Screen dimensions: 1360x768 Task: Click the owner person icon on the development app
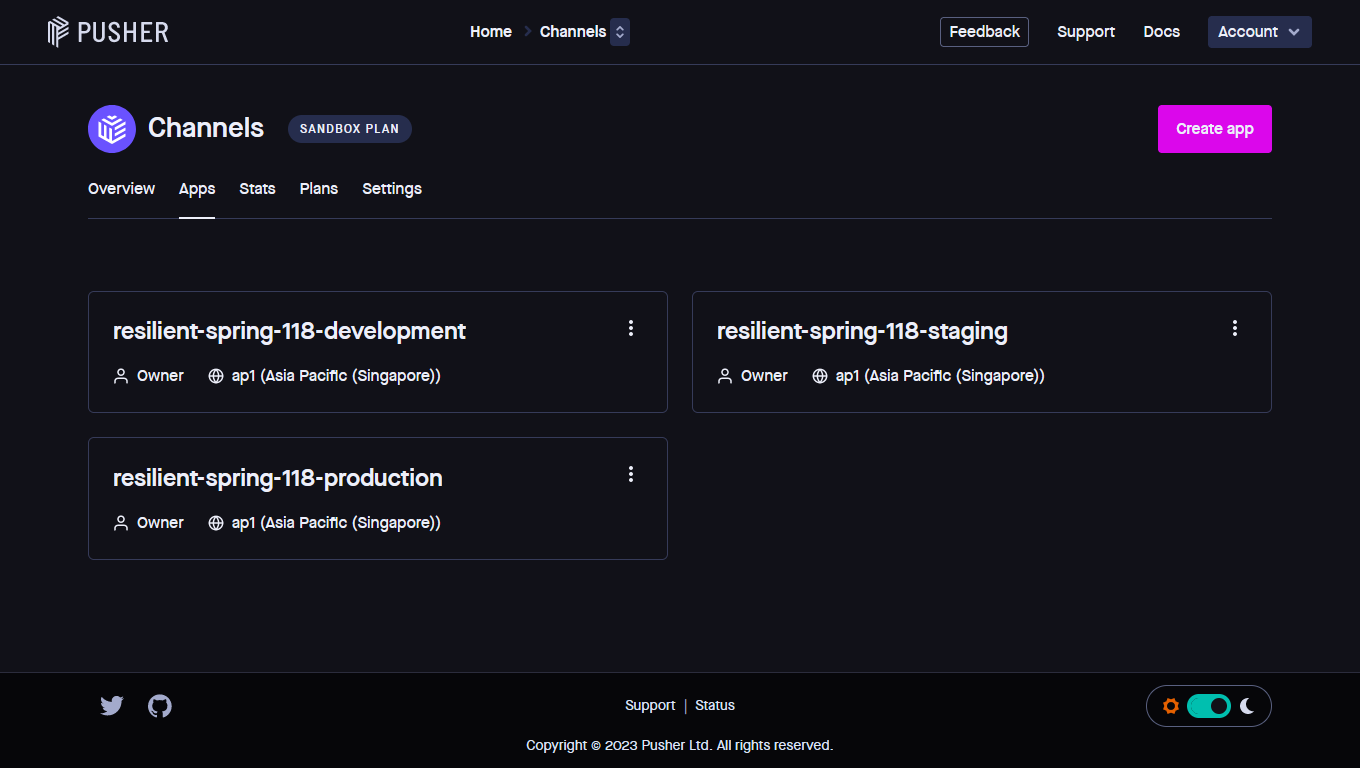(121, 376)
